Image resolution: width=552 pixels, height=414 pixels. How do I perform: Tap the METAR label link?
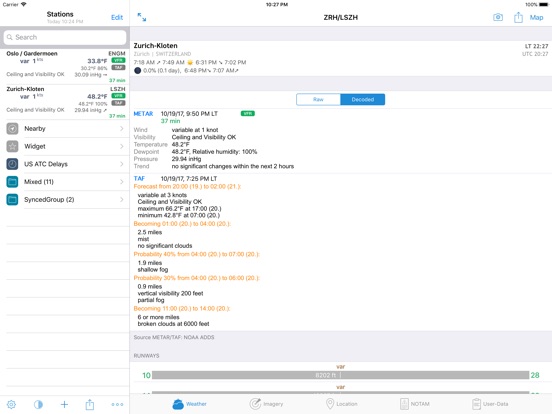click(143, 114)
